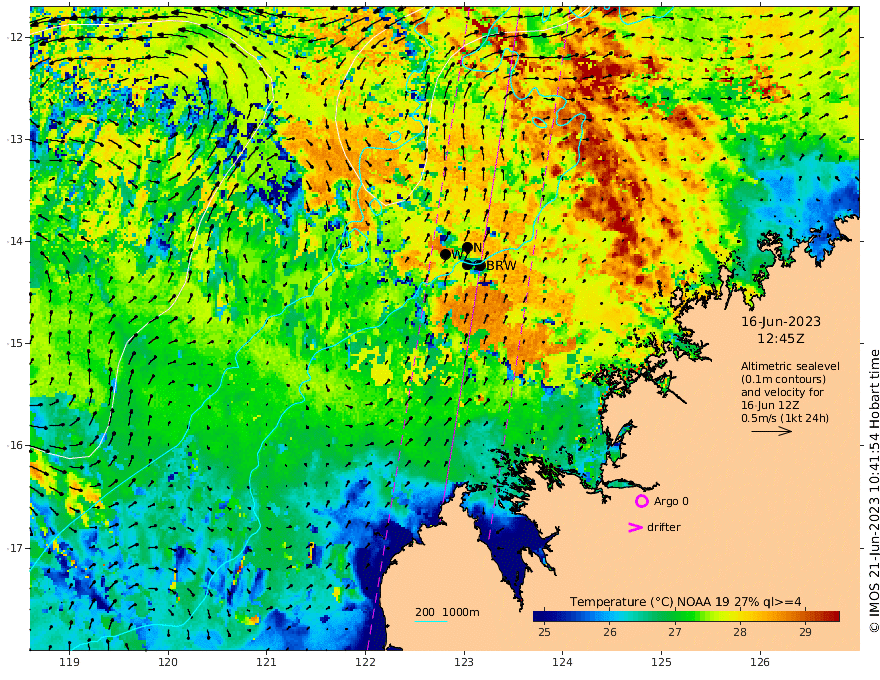Click the magenta Argo circle legend symbol

click(x=641, y=501)
